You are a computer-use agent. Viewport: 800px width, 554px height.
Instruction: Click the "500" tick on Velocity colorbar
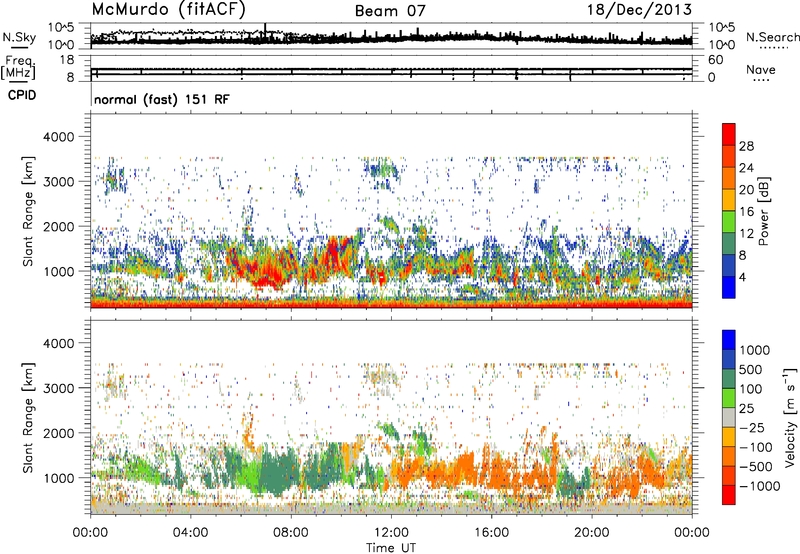click(750, 370)
